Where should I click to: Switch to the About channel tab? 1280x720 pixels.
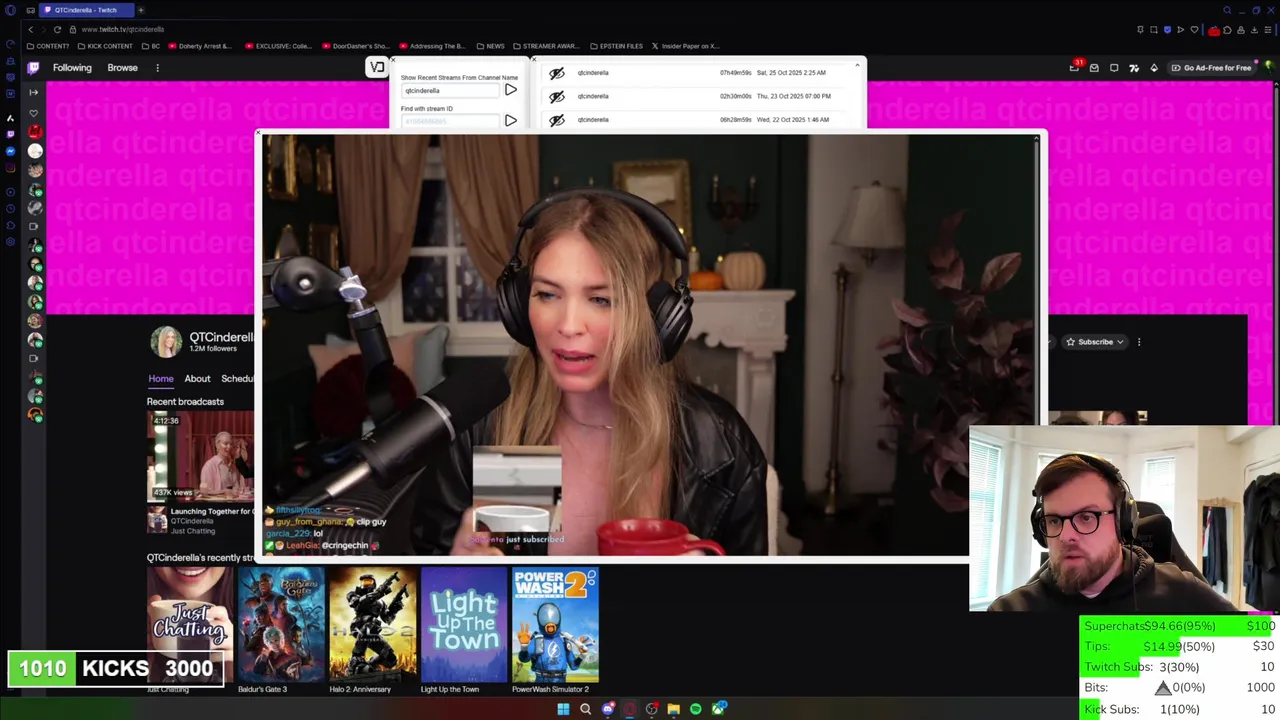[197, 379]
